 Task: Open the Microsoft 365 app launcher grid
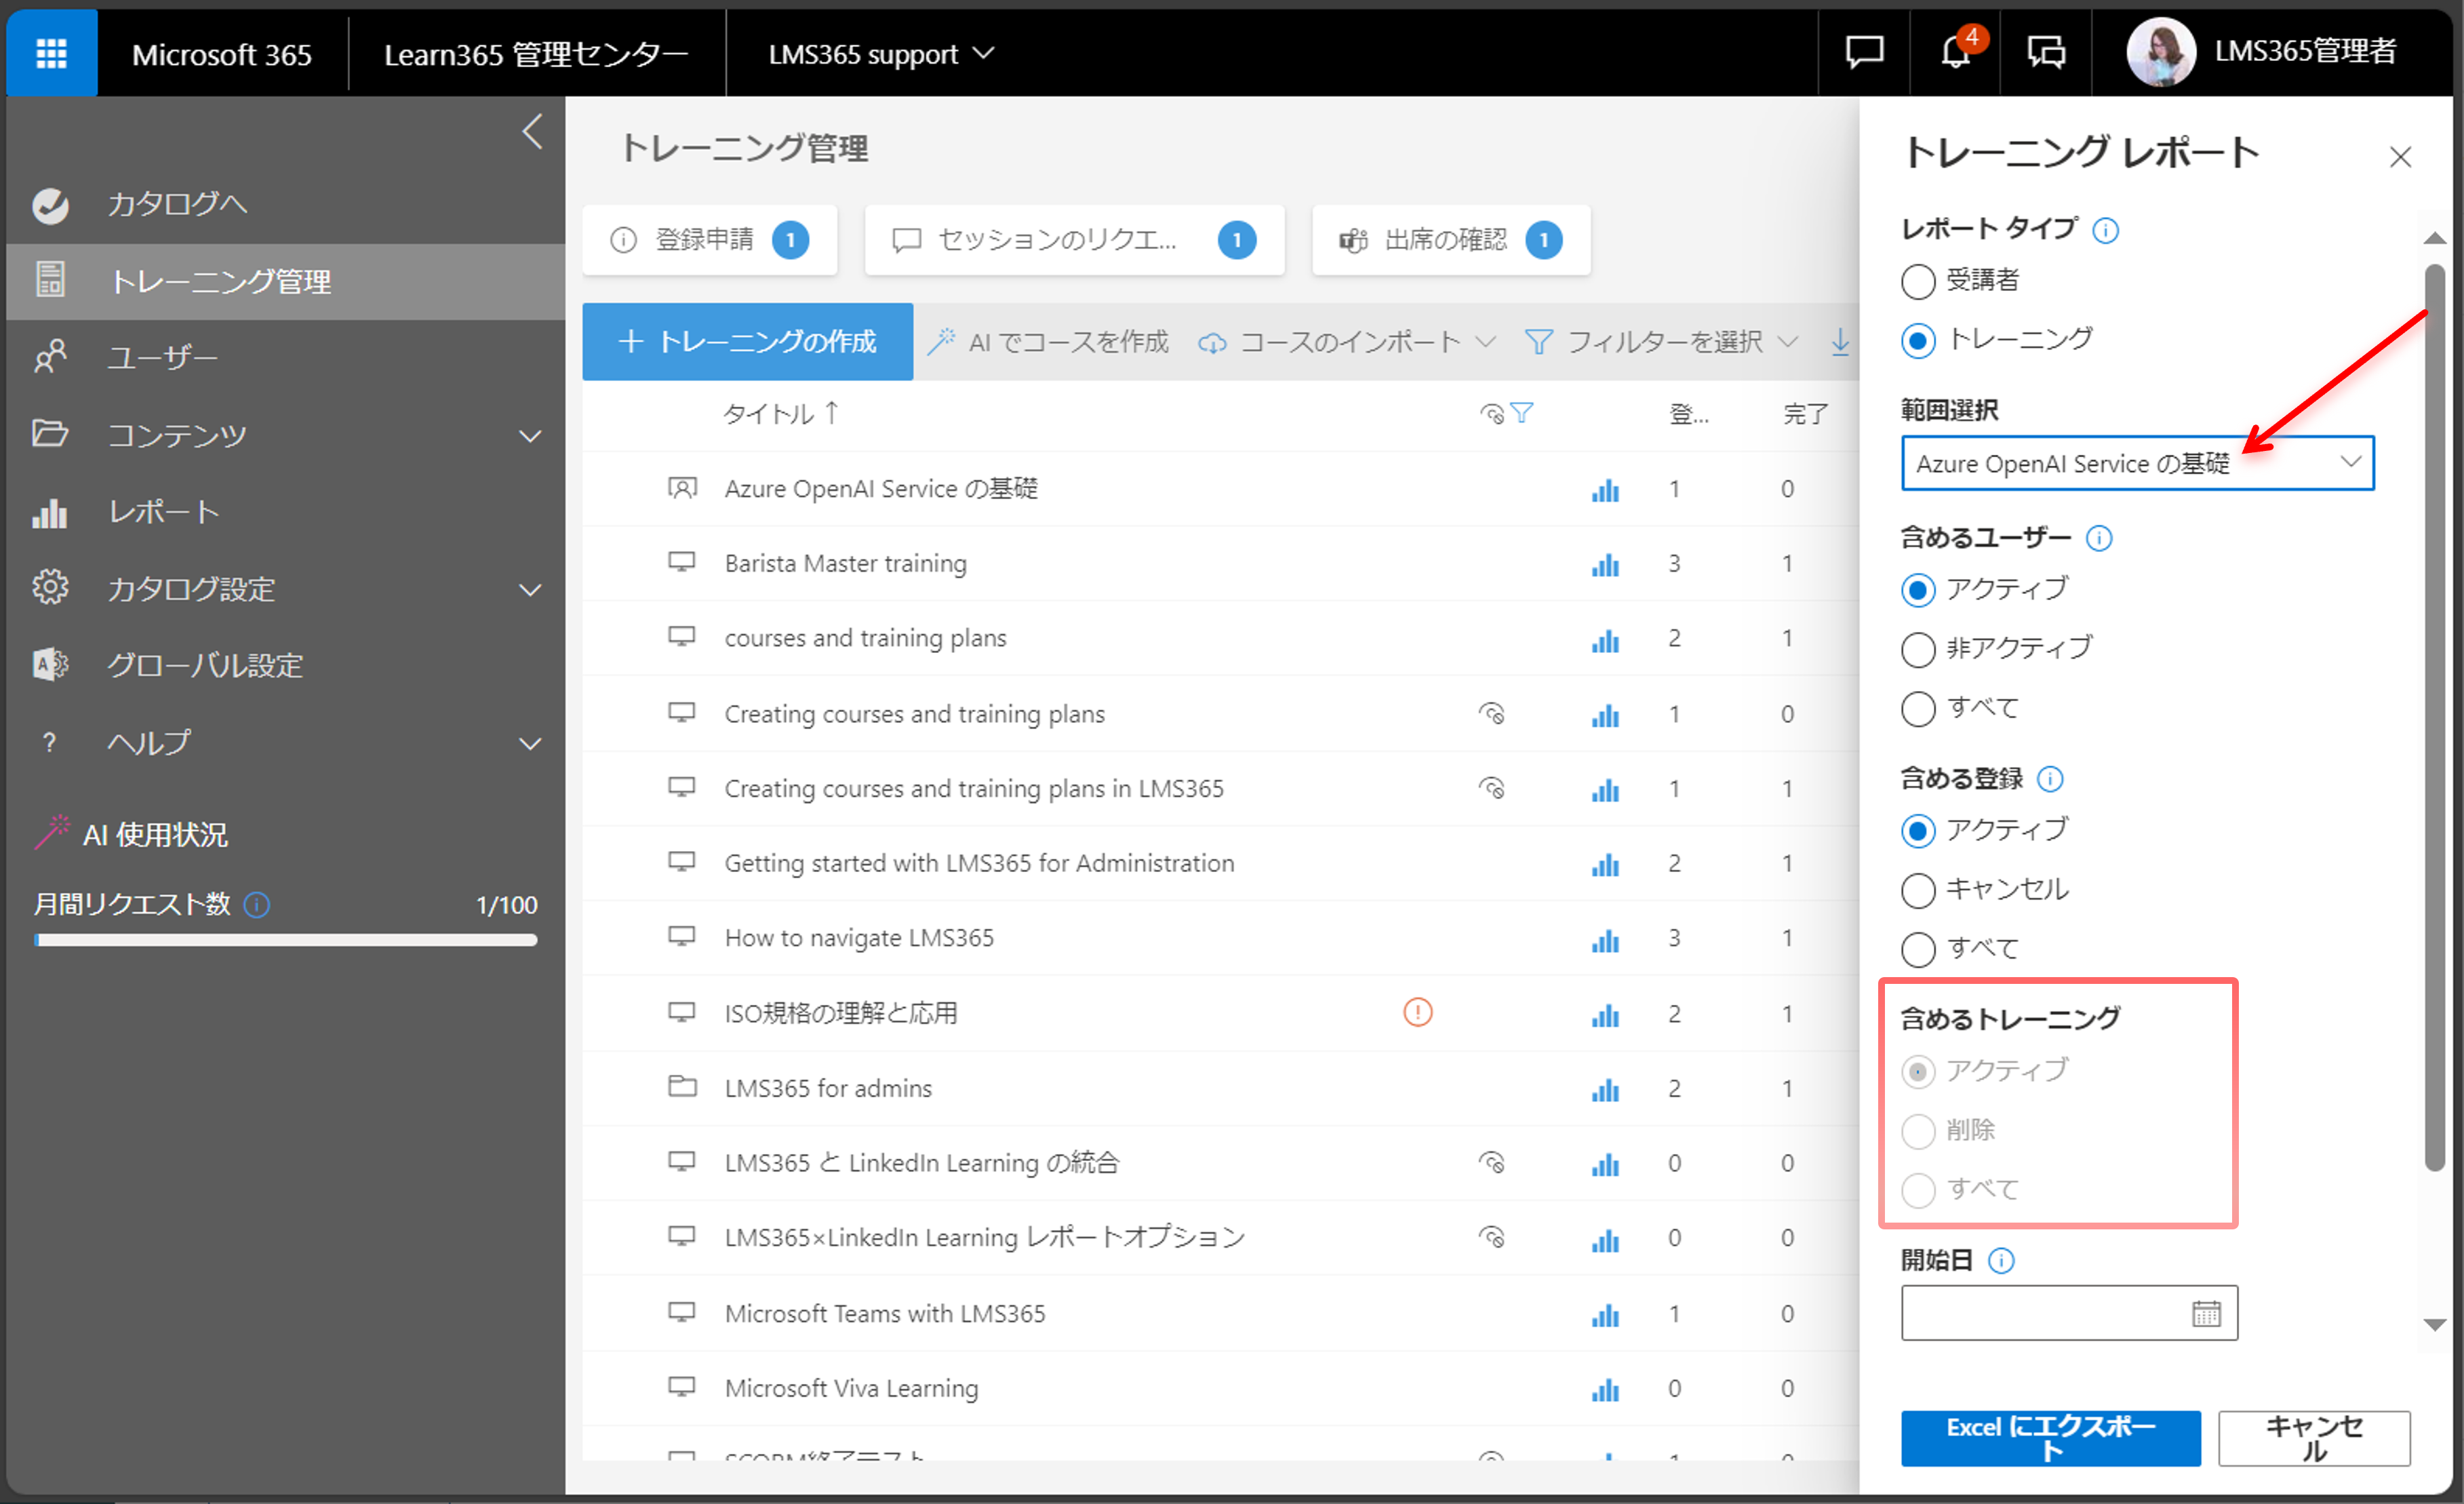point(52,53)
